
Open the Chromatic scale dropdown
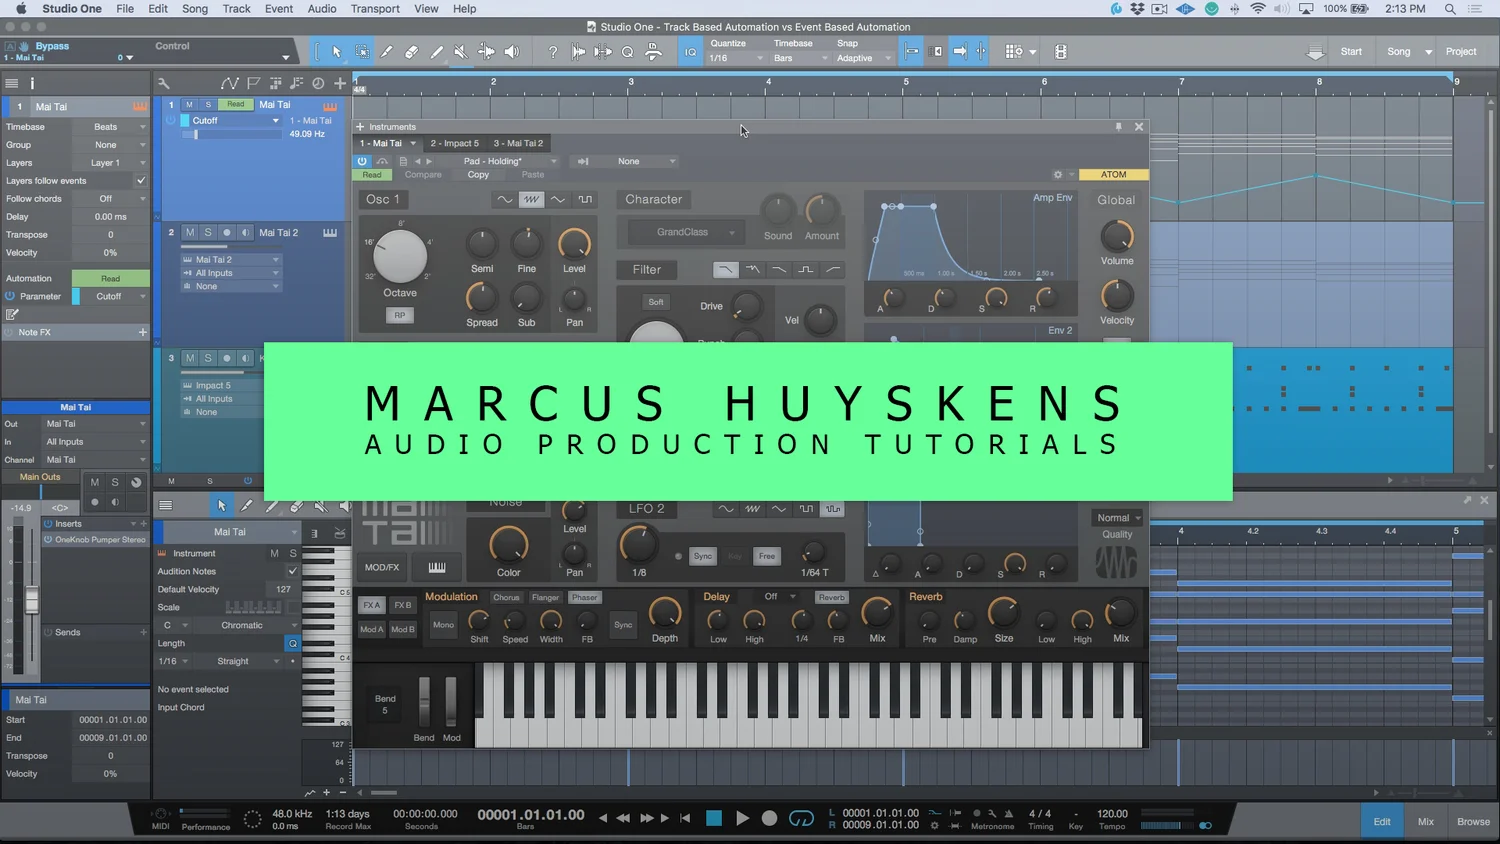coord(246,625)
